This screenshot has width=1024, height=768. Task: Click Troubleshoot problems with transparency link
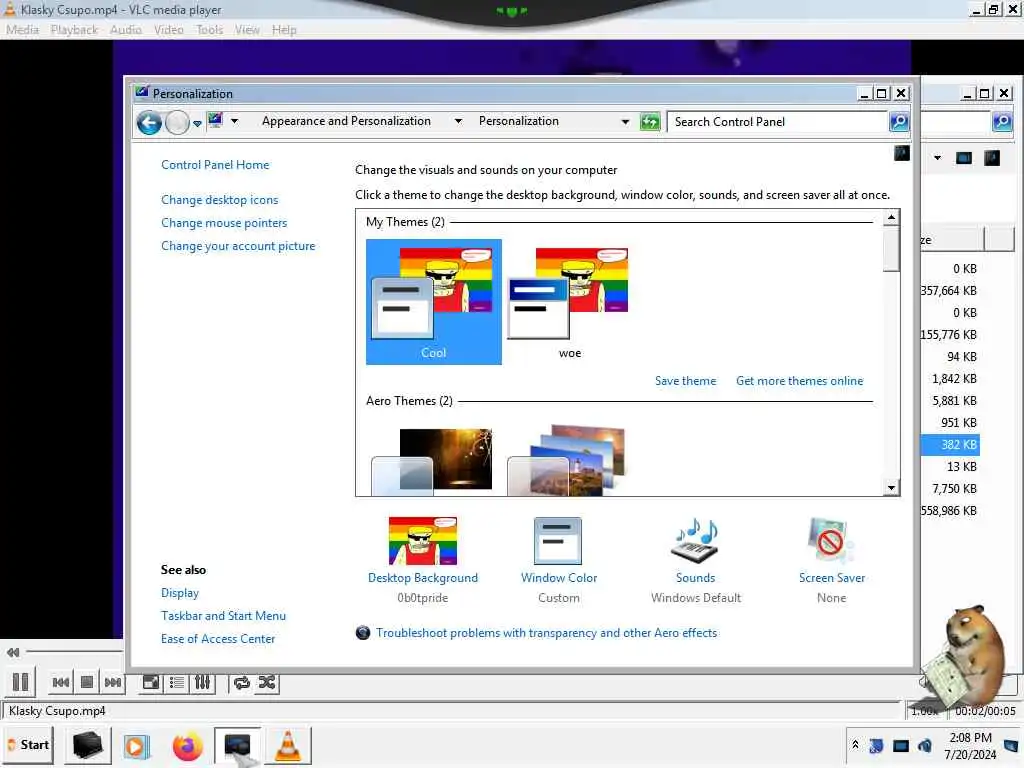[546, 633]
